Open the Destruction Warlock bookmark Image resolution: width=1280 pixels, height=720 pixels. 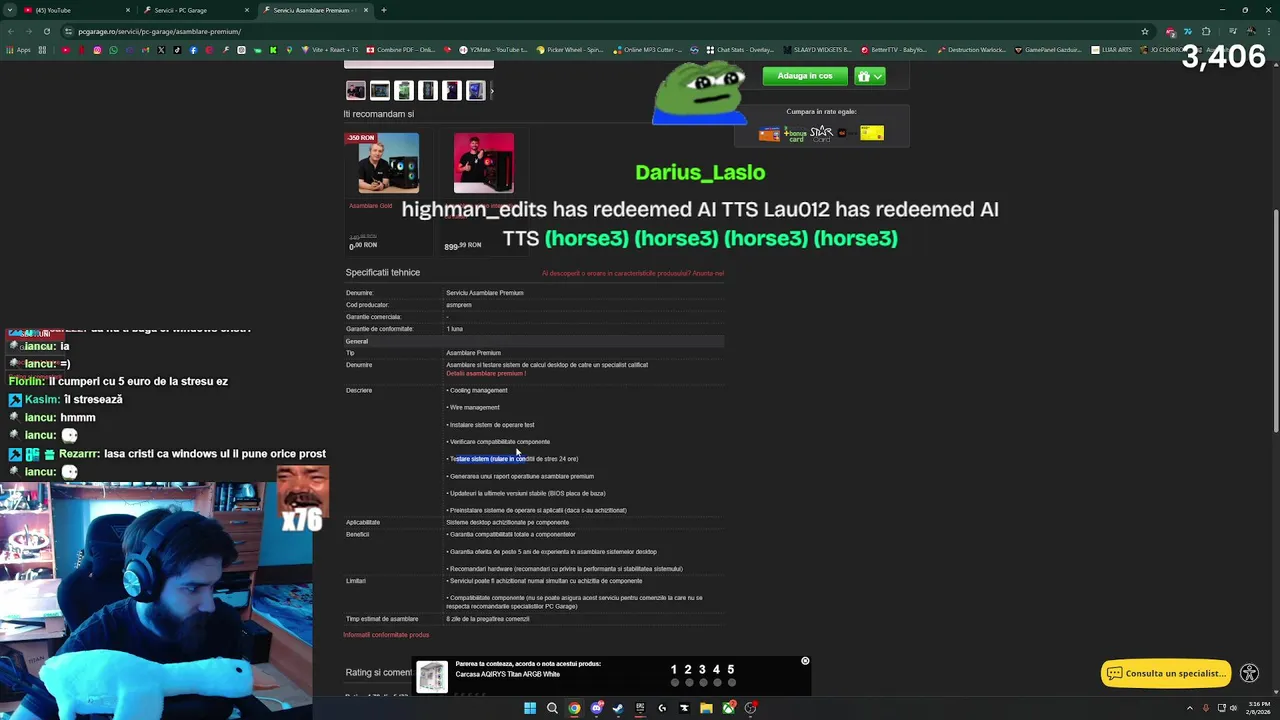point(972,50)
